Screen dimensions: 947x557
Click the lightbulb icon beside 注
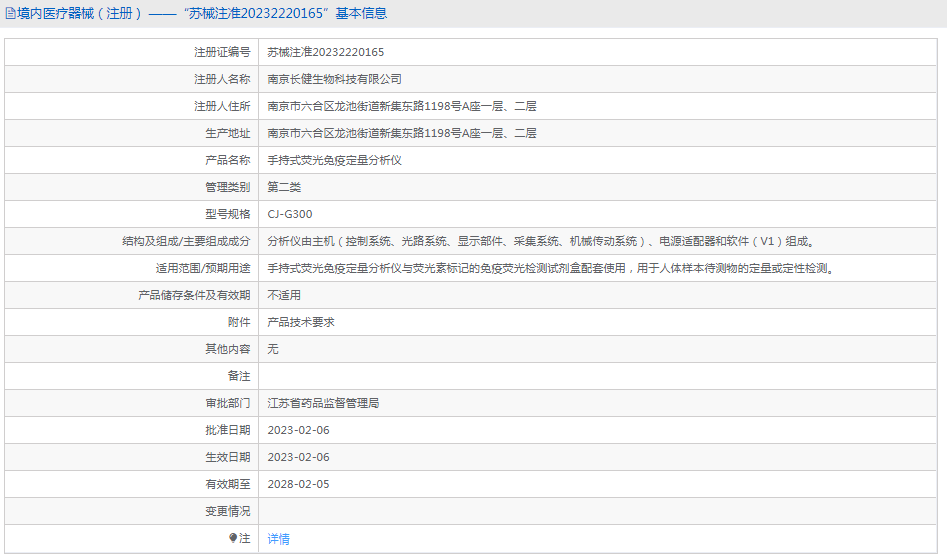click(x=233, y=538)
